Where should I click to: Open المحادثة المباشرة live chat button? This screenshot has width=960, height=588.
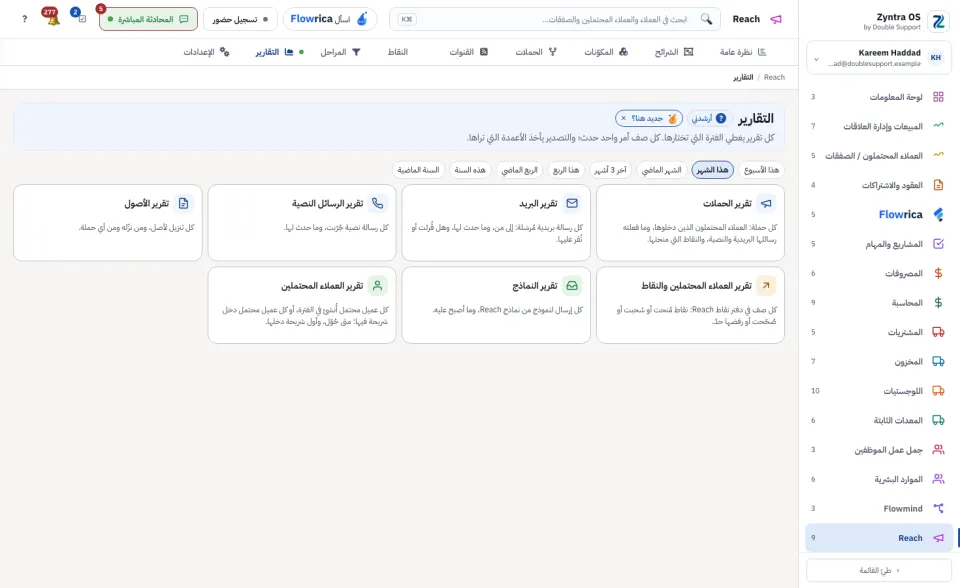(148, 19)
